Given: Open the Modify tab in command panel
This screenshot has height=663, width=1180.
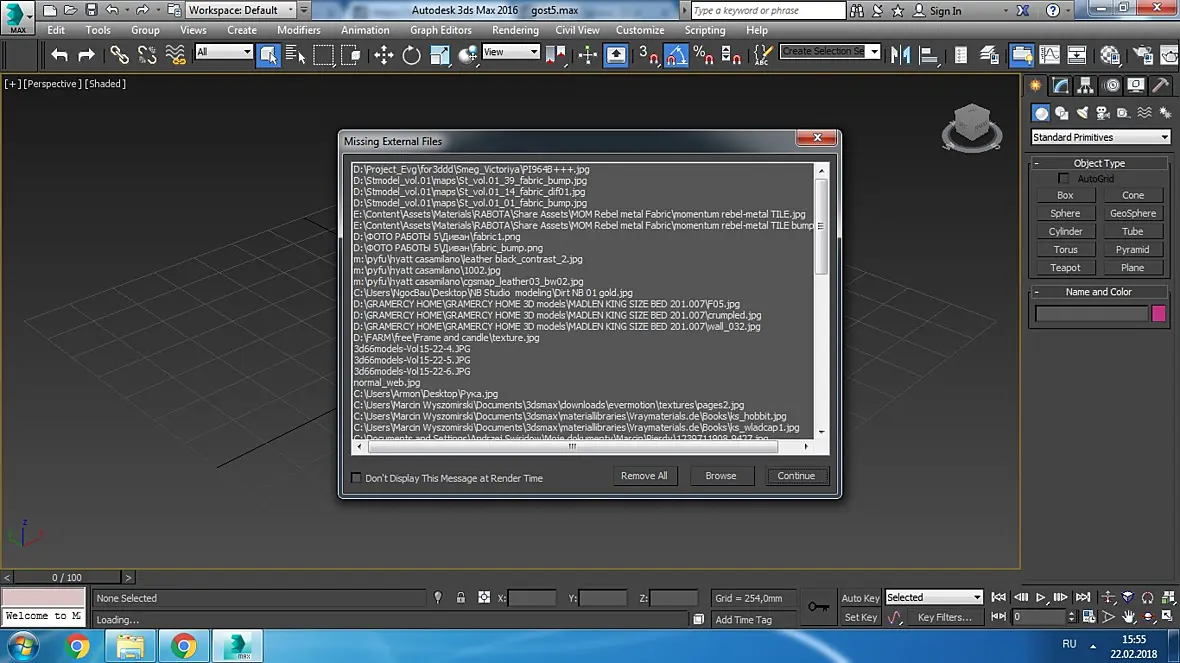Looking at the screenshot, I should click(1061, 85).
